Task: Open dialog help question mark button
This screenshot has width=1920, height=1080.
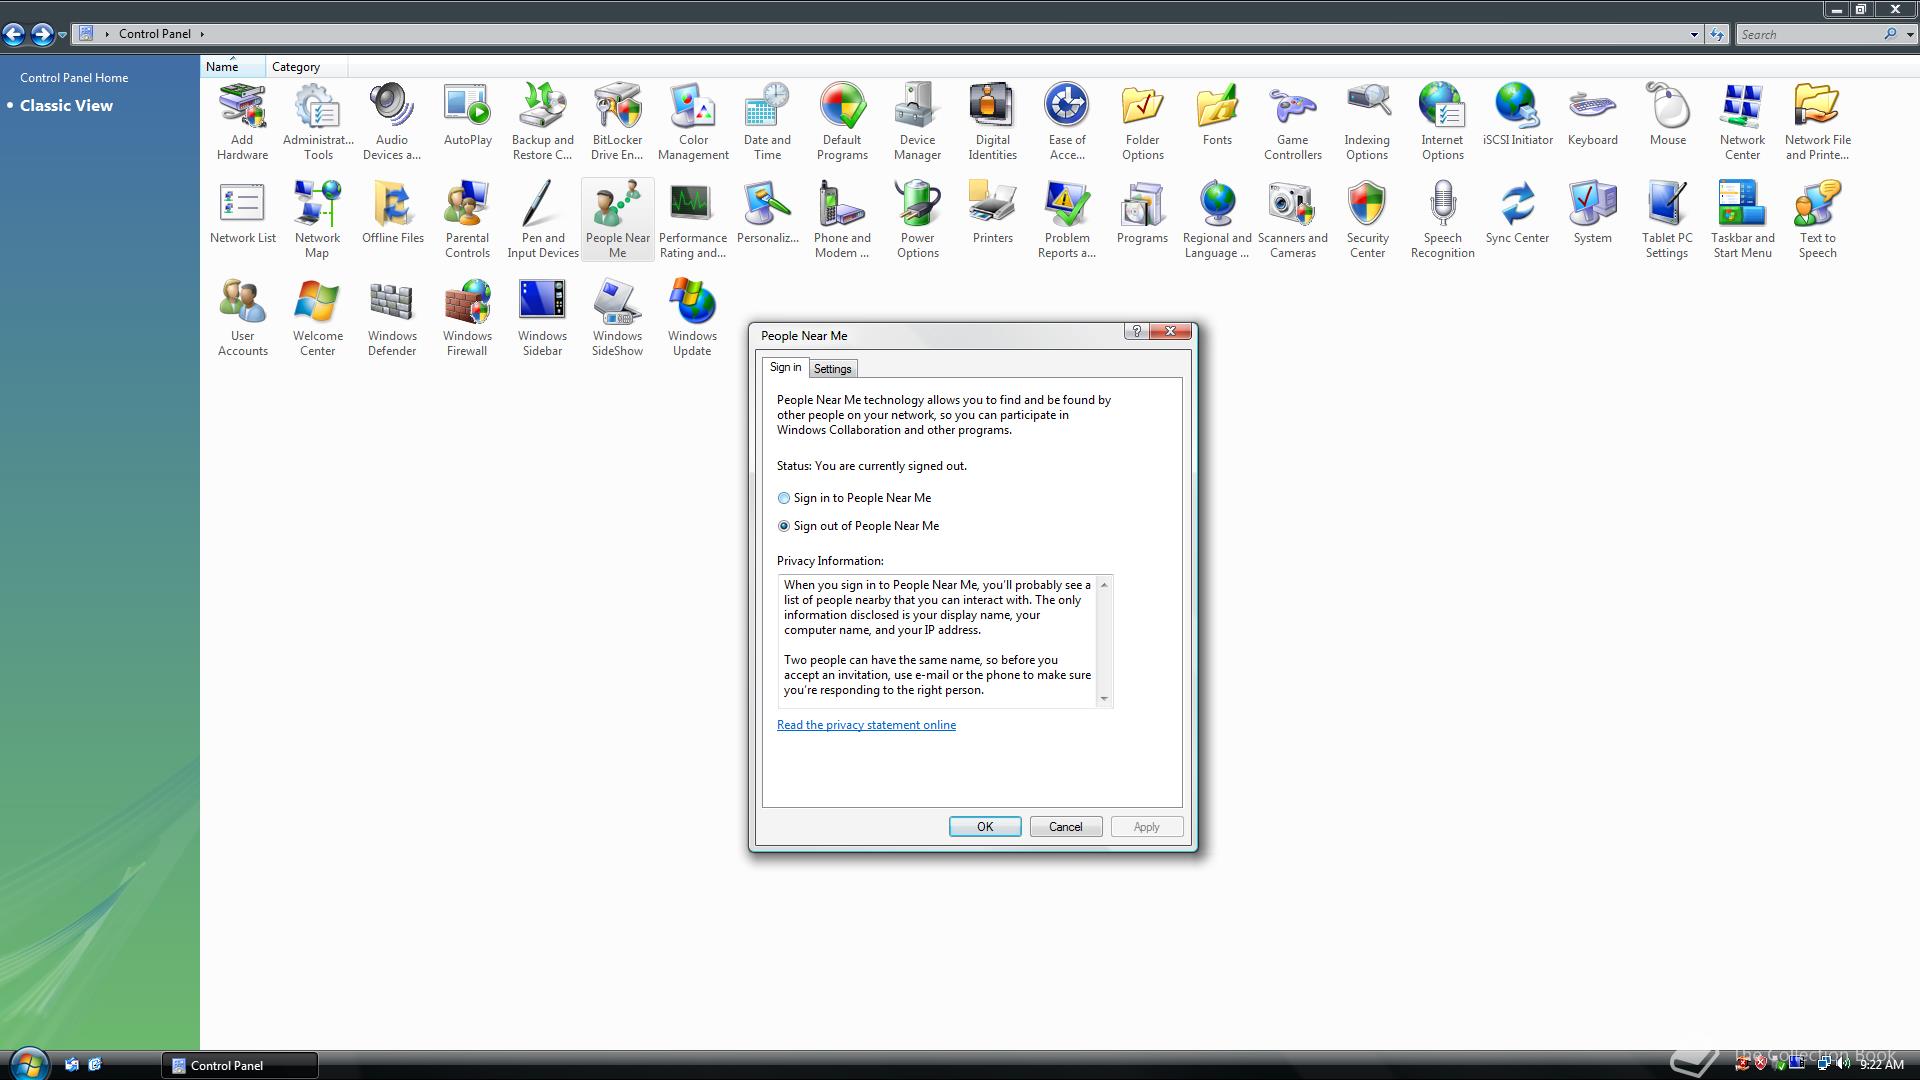Action: pyautogui.click(x=1136, y=331)
